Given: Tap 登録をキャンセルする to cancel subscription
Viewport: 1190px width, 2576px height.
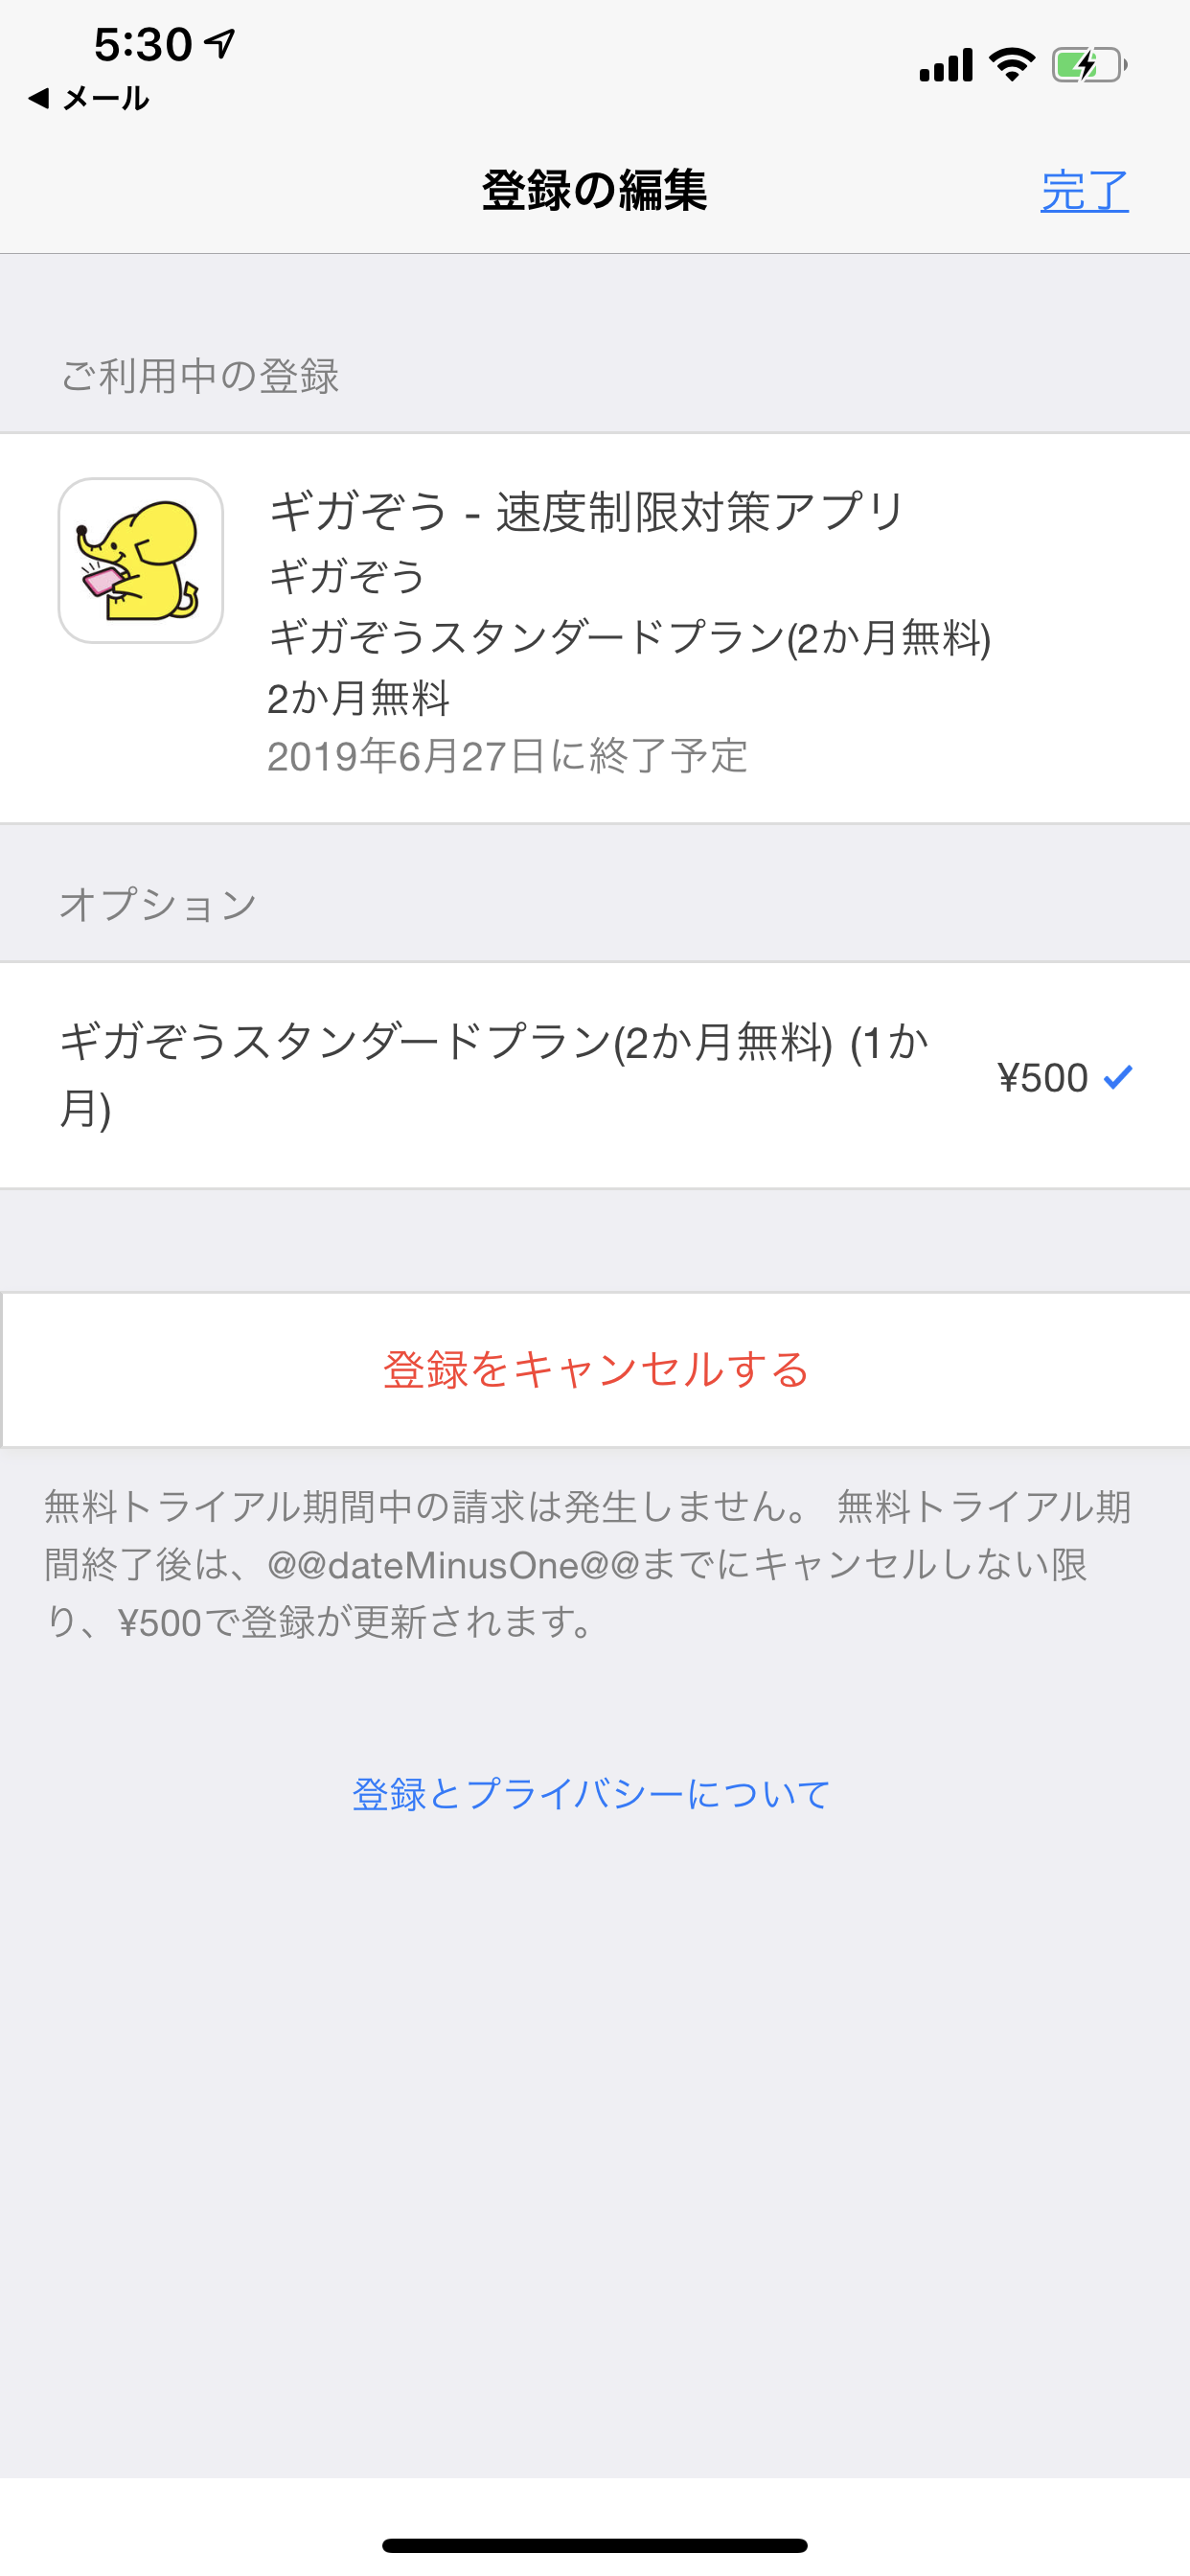Looking at the screenshot, I should [x=596, y=1369].
